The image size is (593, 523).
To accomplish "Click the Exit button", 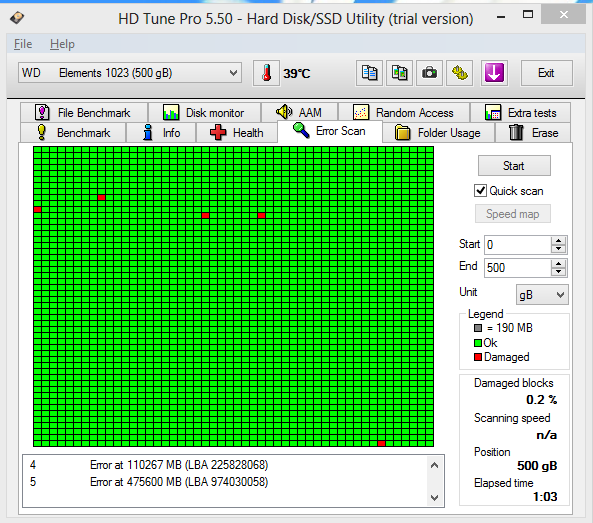I will click(546, 73).
